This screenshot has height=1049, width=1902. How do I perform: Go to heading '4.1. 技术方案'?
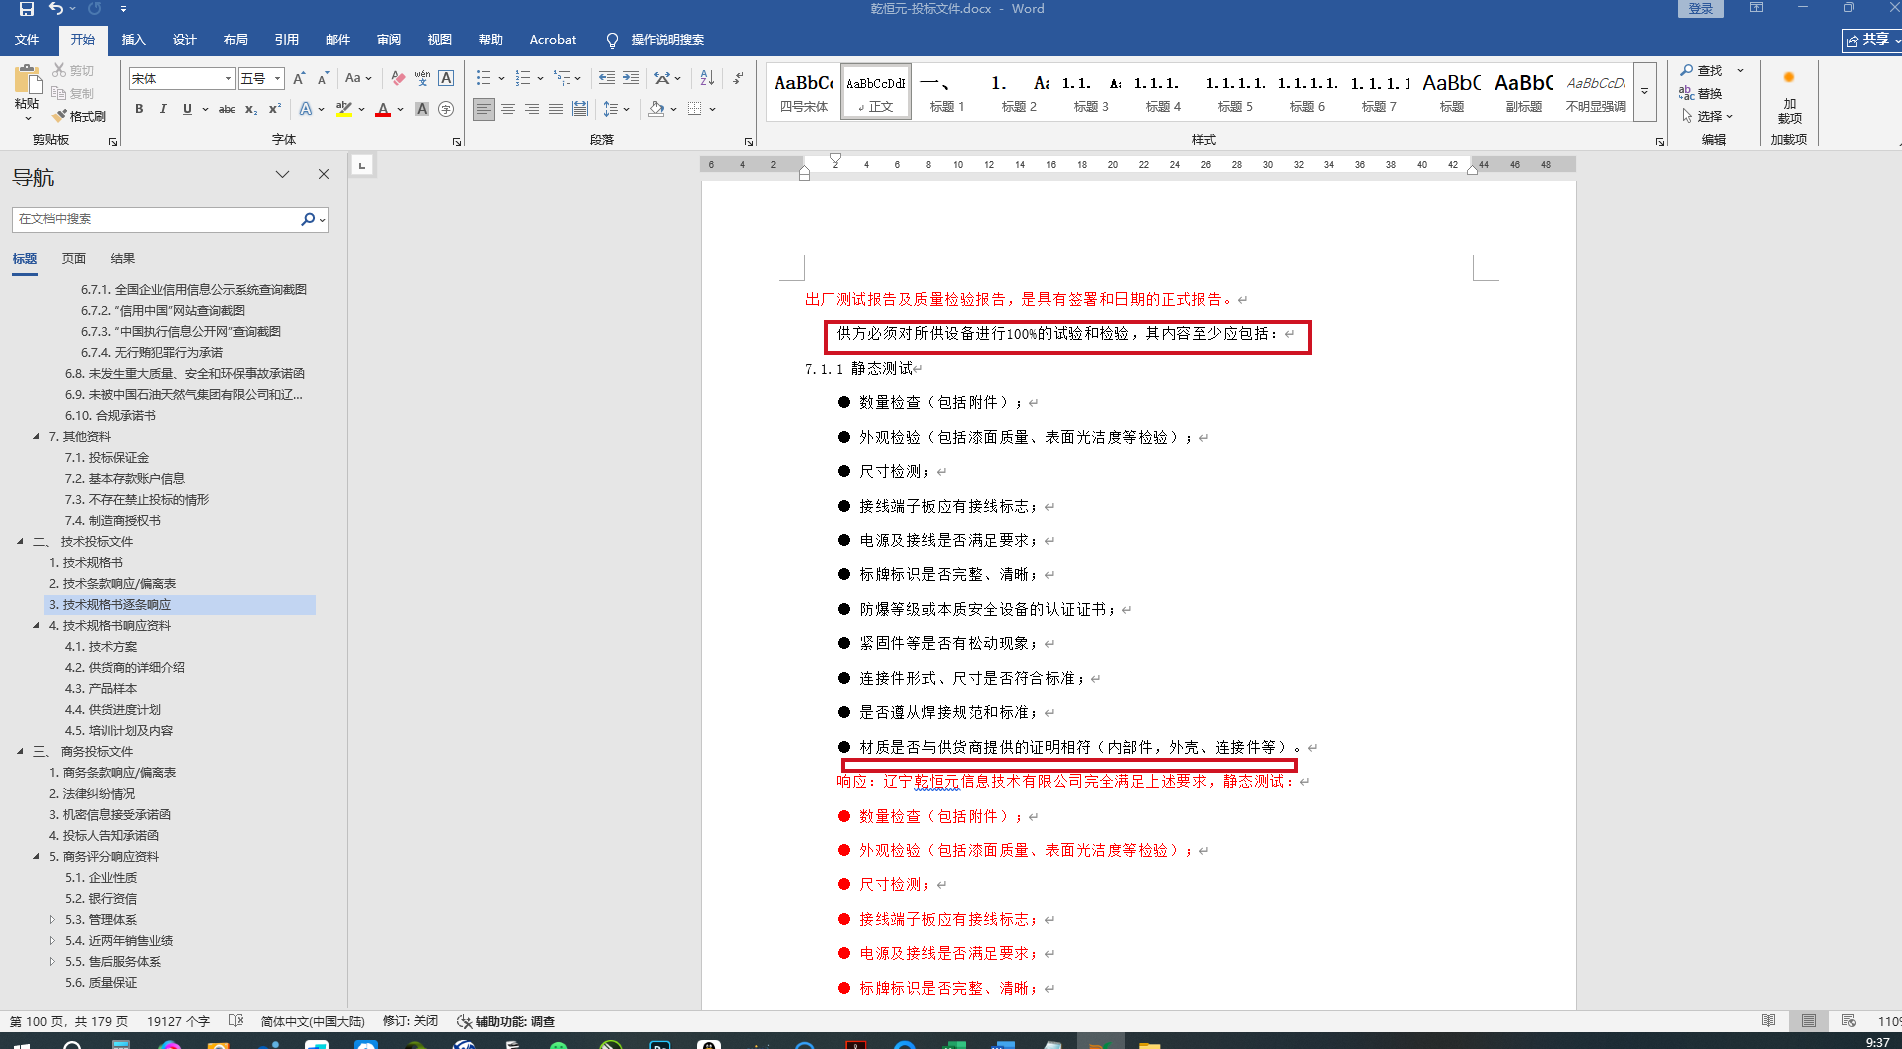point(101,646)
